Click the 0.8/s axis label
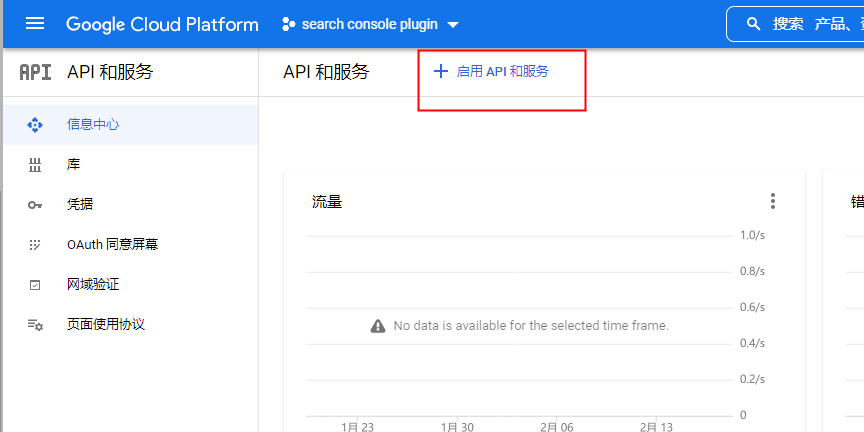 [752, 271]
